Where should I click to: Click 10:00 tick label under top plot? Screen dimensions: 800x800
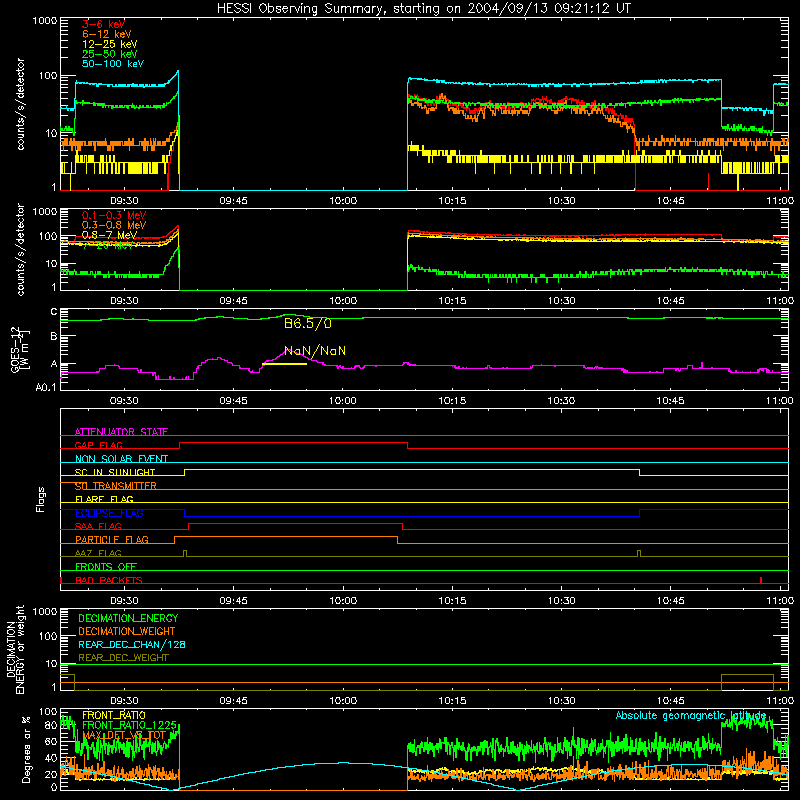(x=343, y=201)
